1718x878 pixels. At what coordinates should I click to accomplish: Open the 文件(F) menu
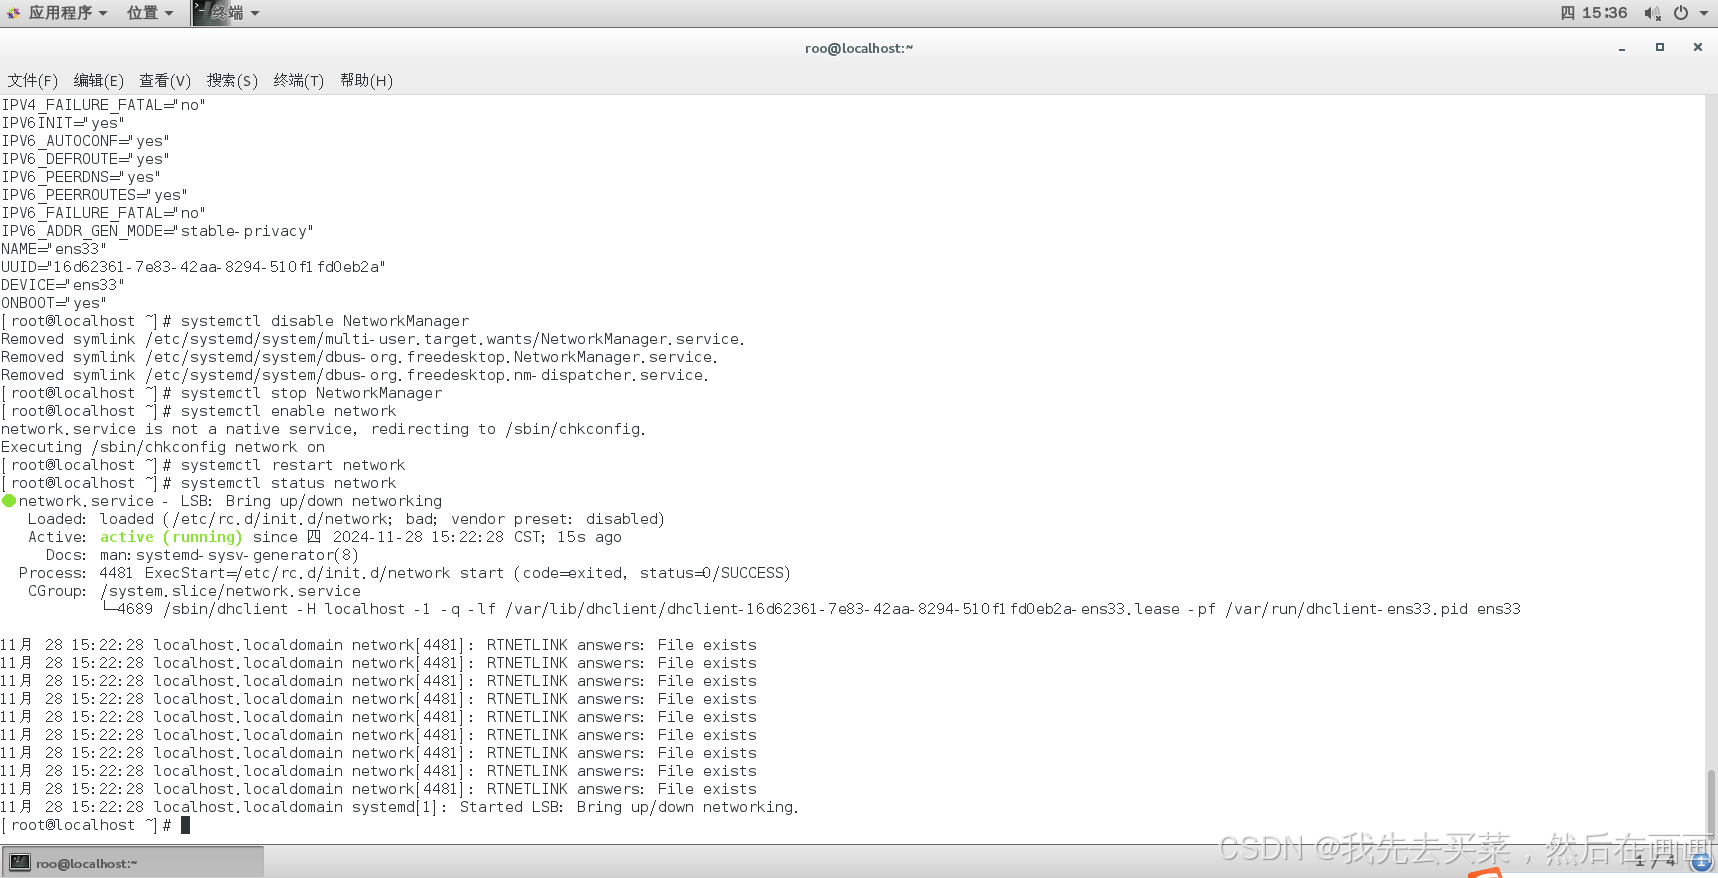point(33,80)
